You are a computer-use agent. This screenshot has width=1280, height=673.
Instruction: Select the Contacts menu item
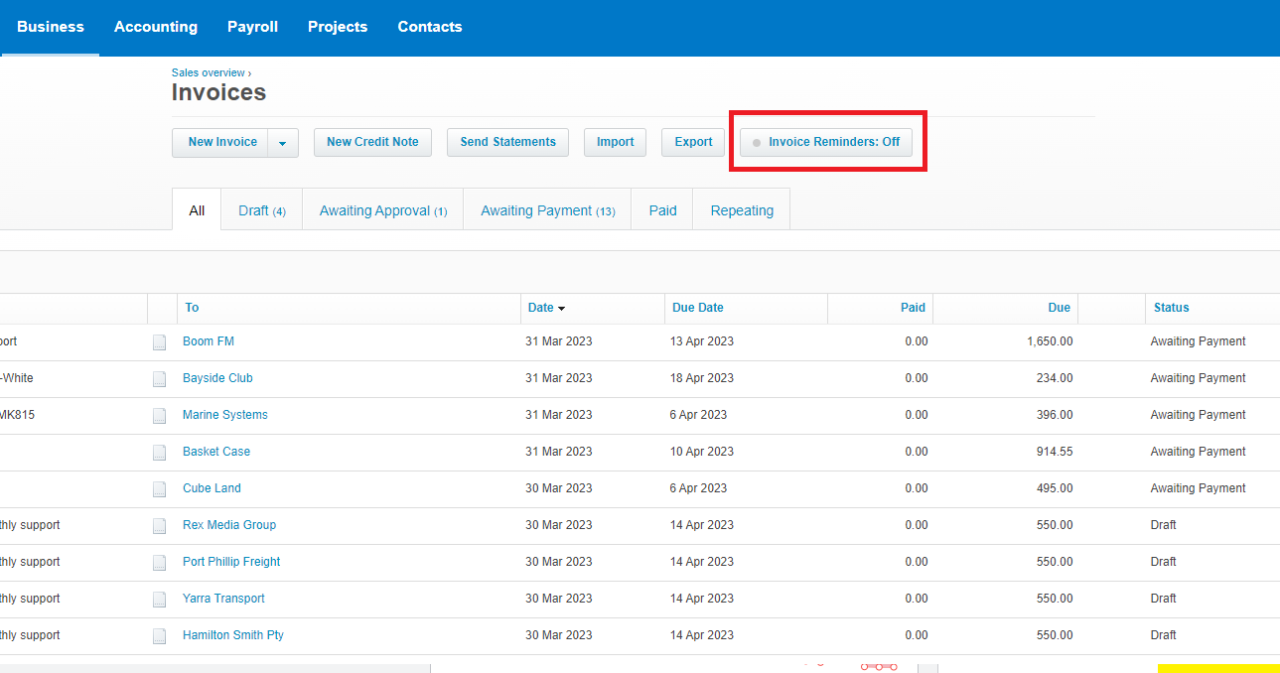click(x=429, y=27)
